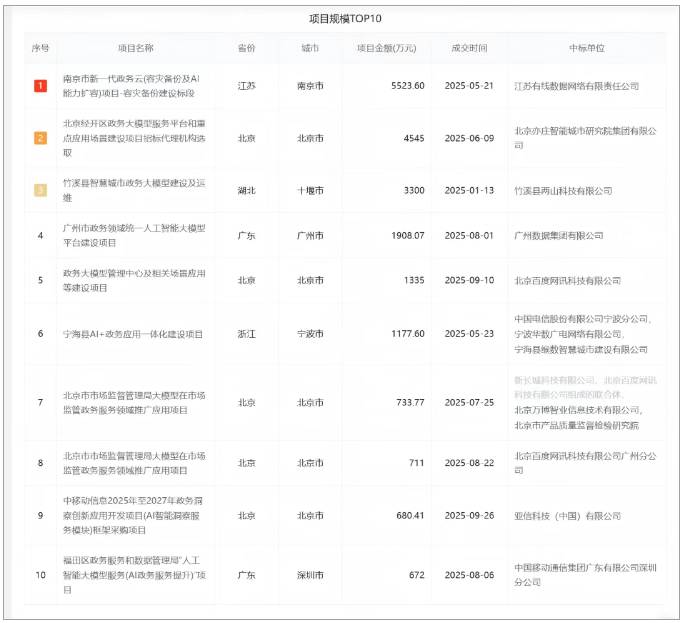Click province 湖北
Viewport: 684px width, 623px height.
point(246,191)
